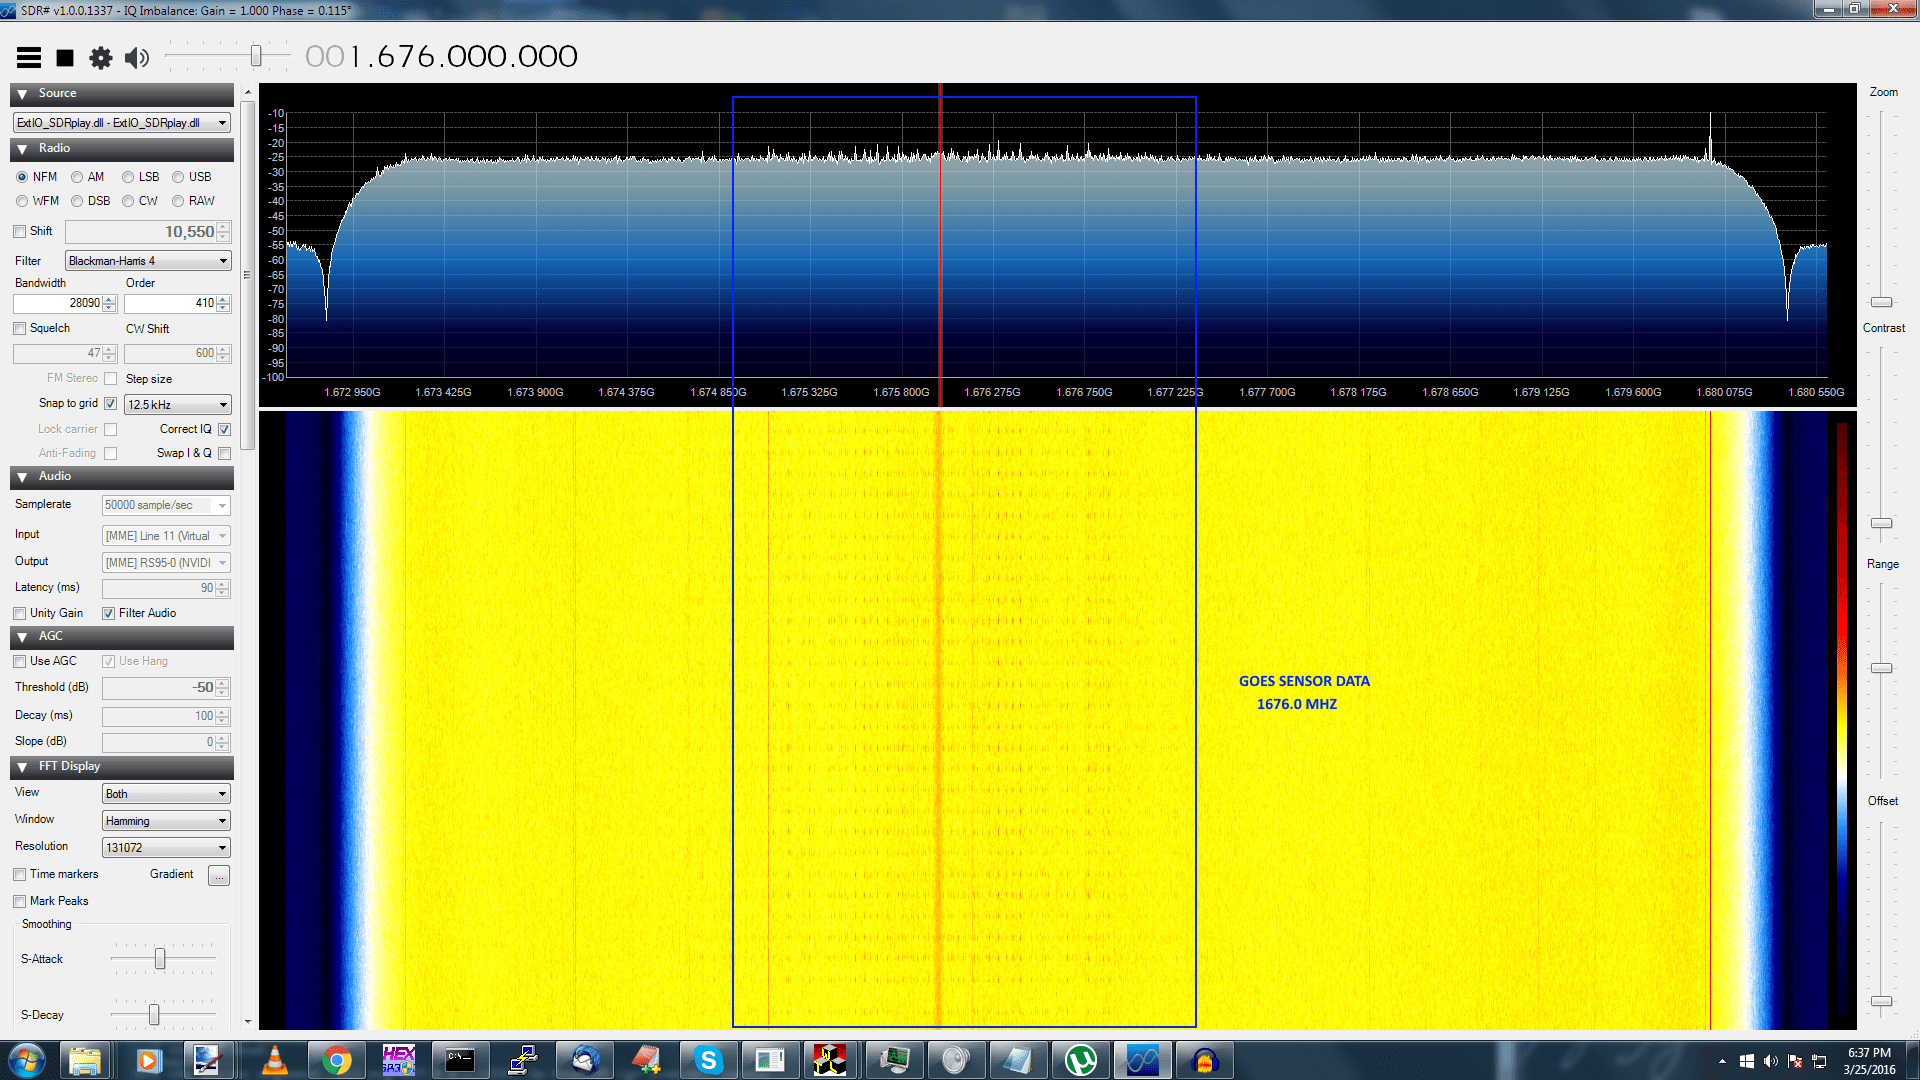Click the Bandwidth value field
Viewport: 1920px width, 1080px height.
(58, 303)
